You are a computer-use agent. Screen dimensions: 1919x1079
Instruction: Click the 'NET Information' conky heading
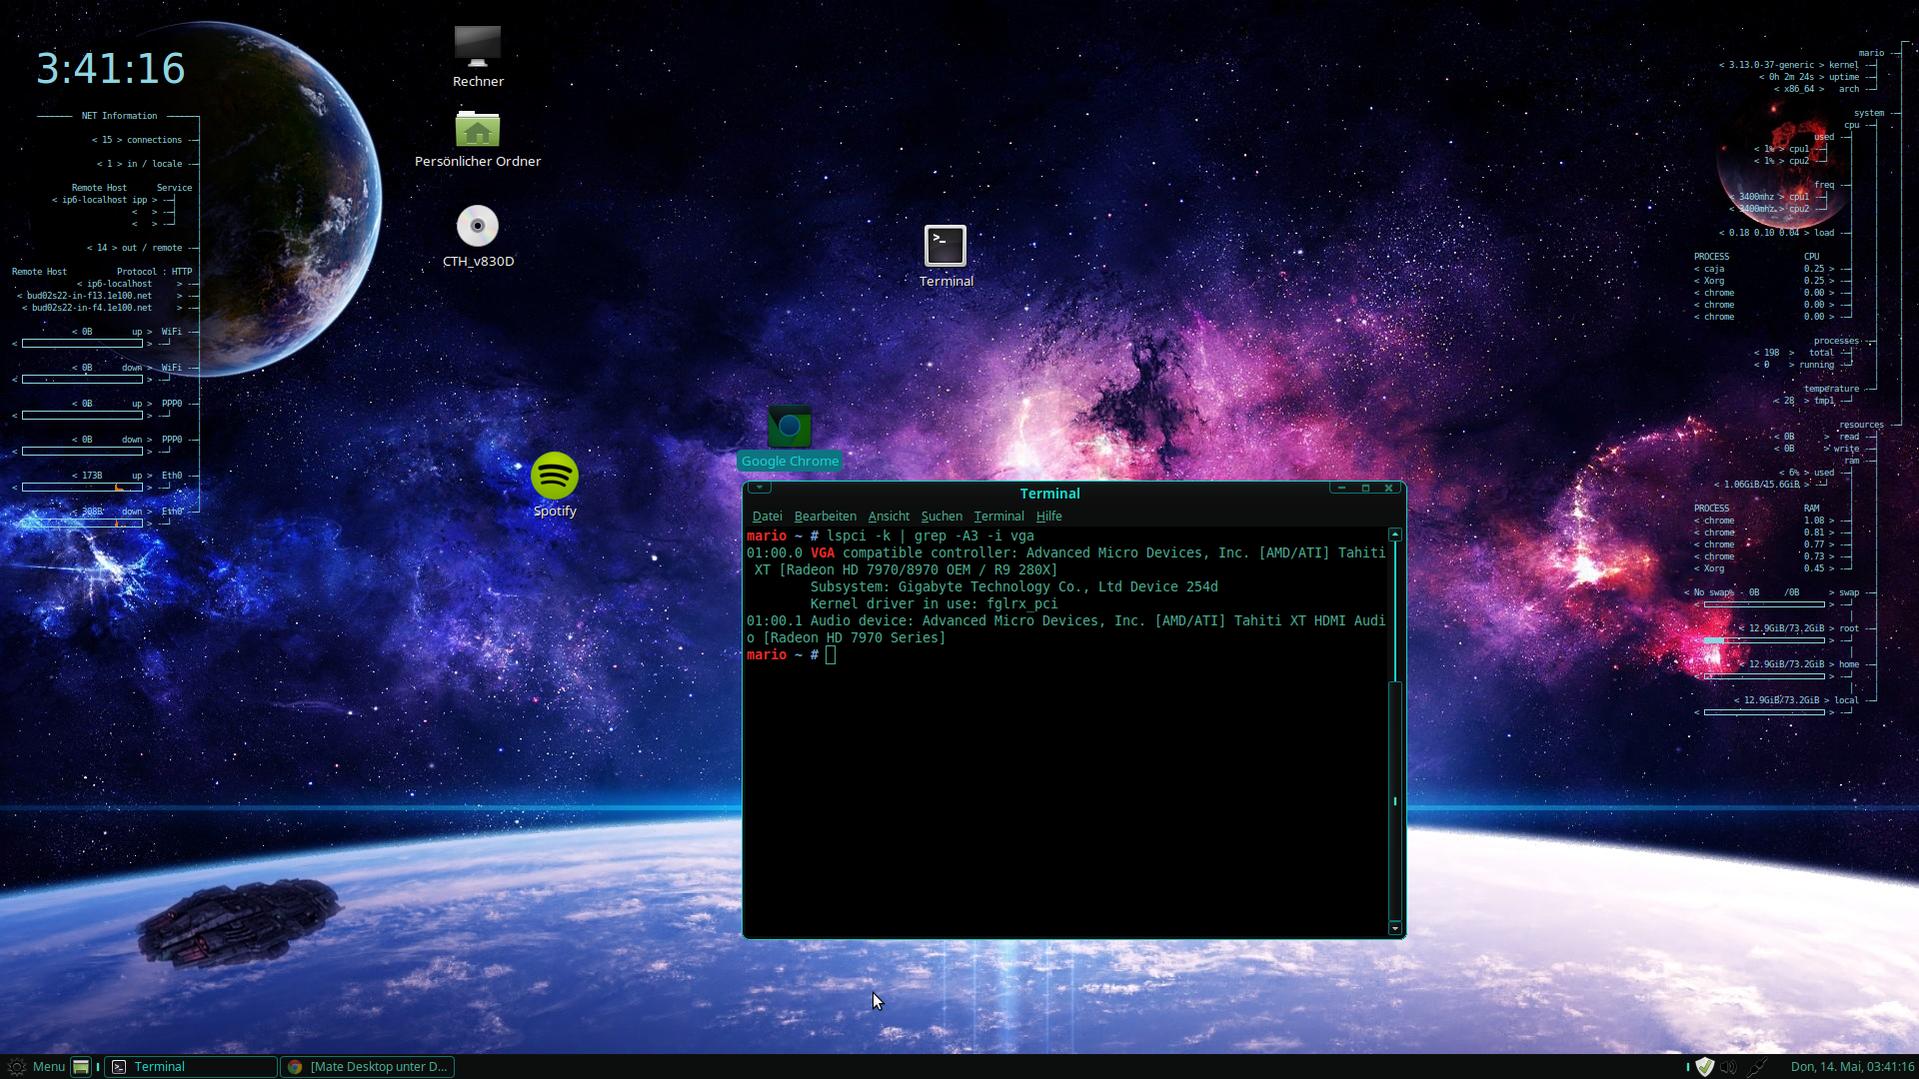click(x=119, y=116)
